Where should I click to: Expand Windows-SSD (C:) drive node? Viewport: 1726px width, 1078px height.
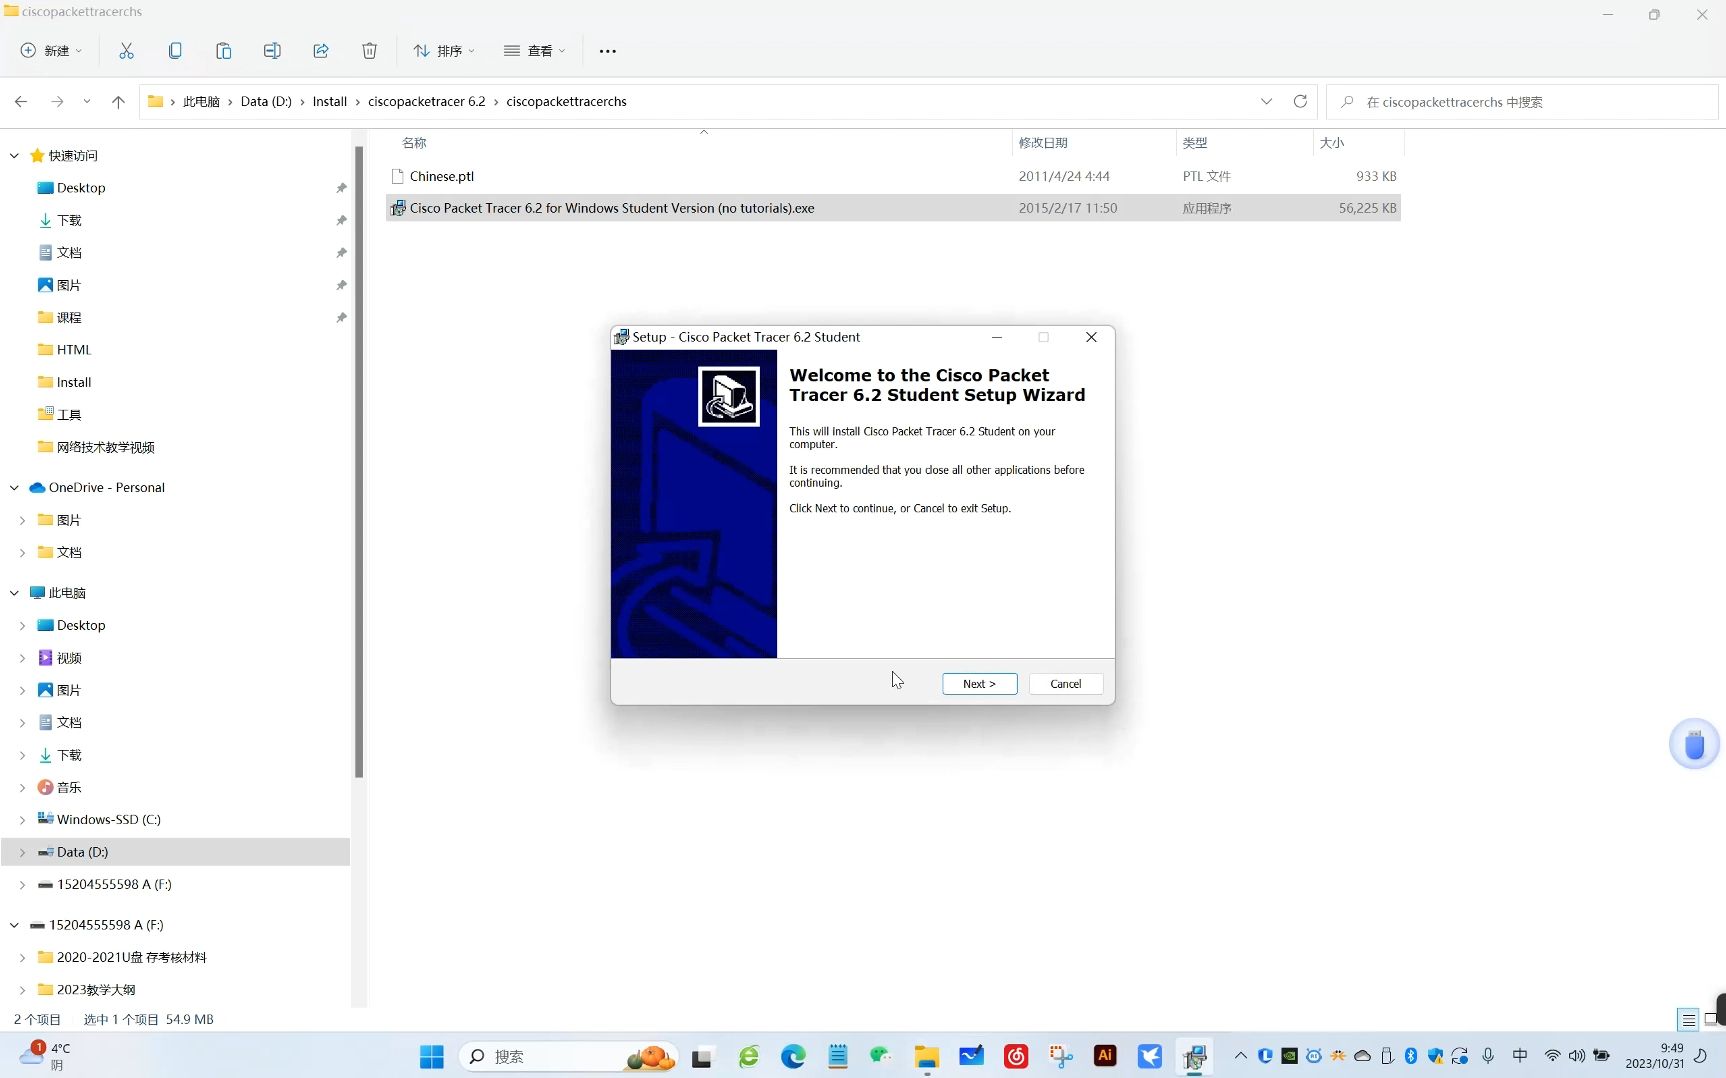(x=22, y=820)
